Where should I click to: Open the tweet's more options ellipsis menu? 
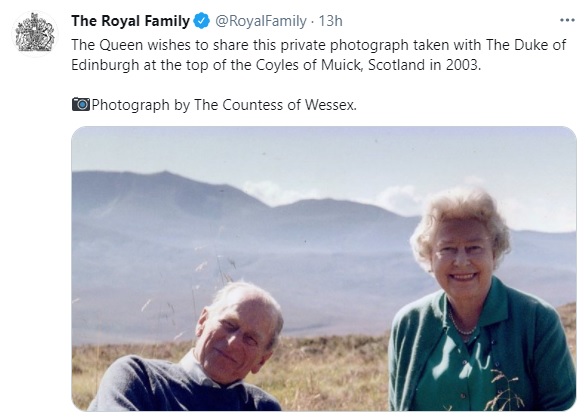[x=567, y=21]
